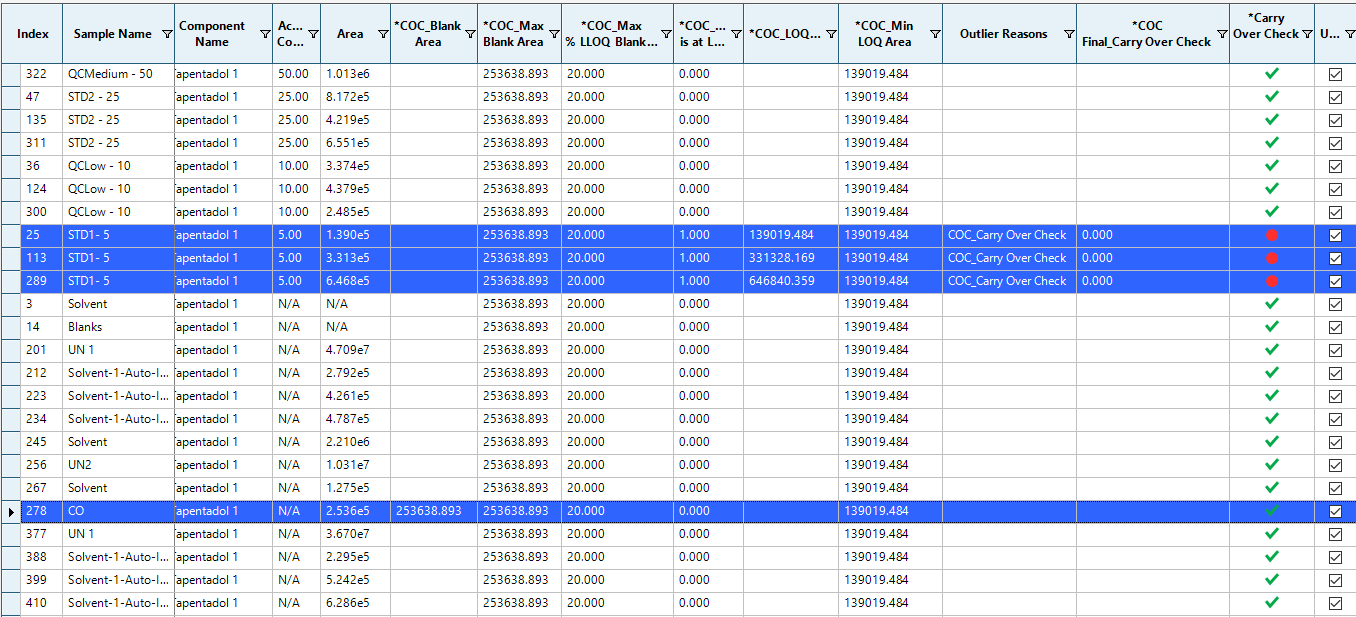Sort by the Component Name column header
The image size is (1356, 617).
coord(212,34)
